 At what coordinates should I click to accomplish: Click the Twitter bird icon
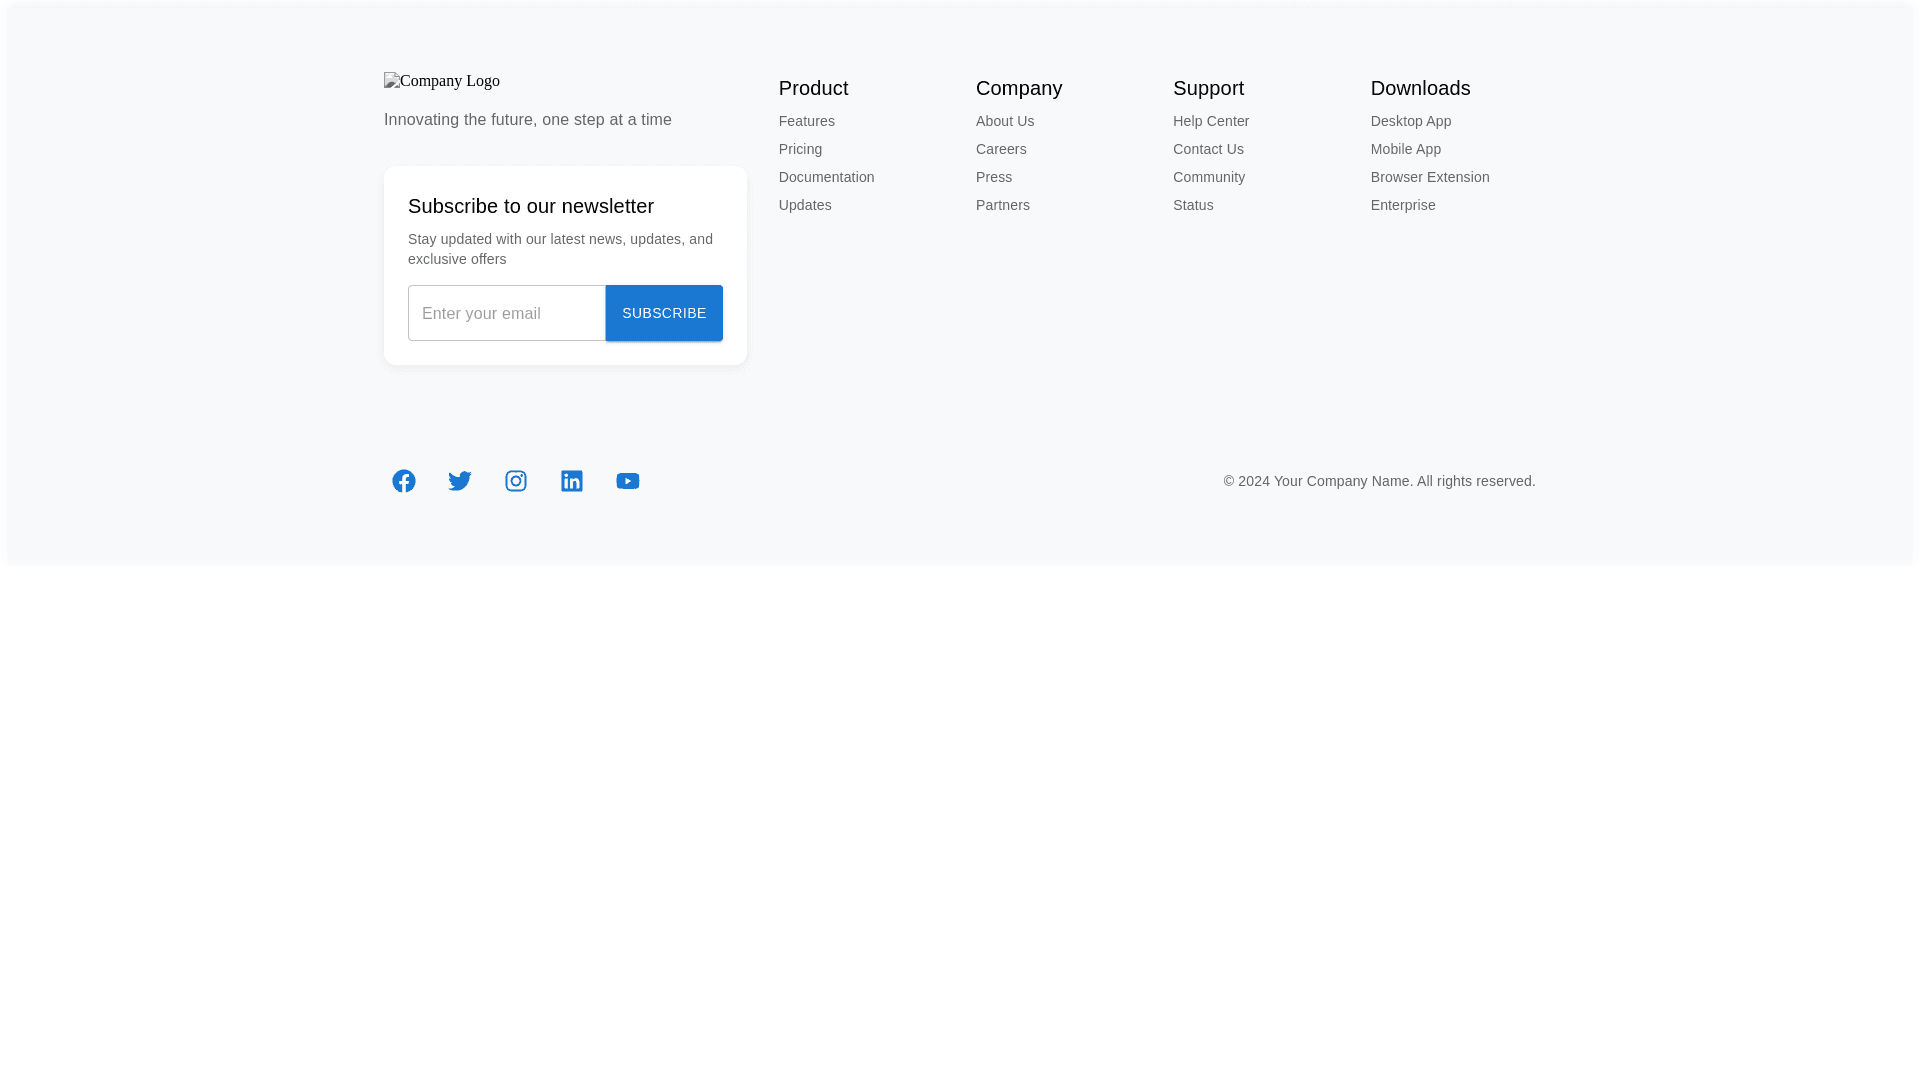(x=460, y=481)
